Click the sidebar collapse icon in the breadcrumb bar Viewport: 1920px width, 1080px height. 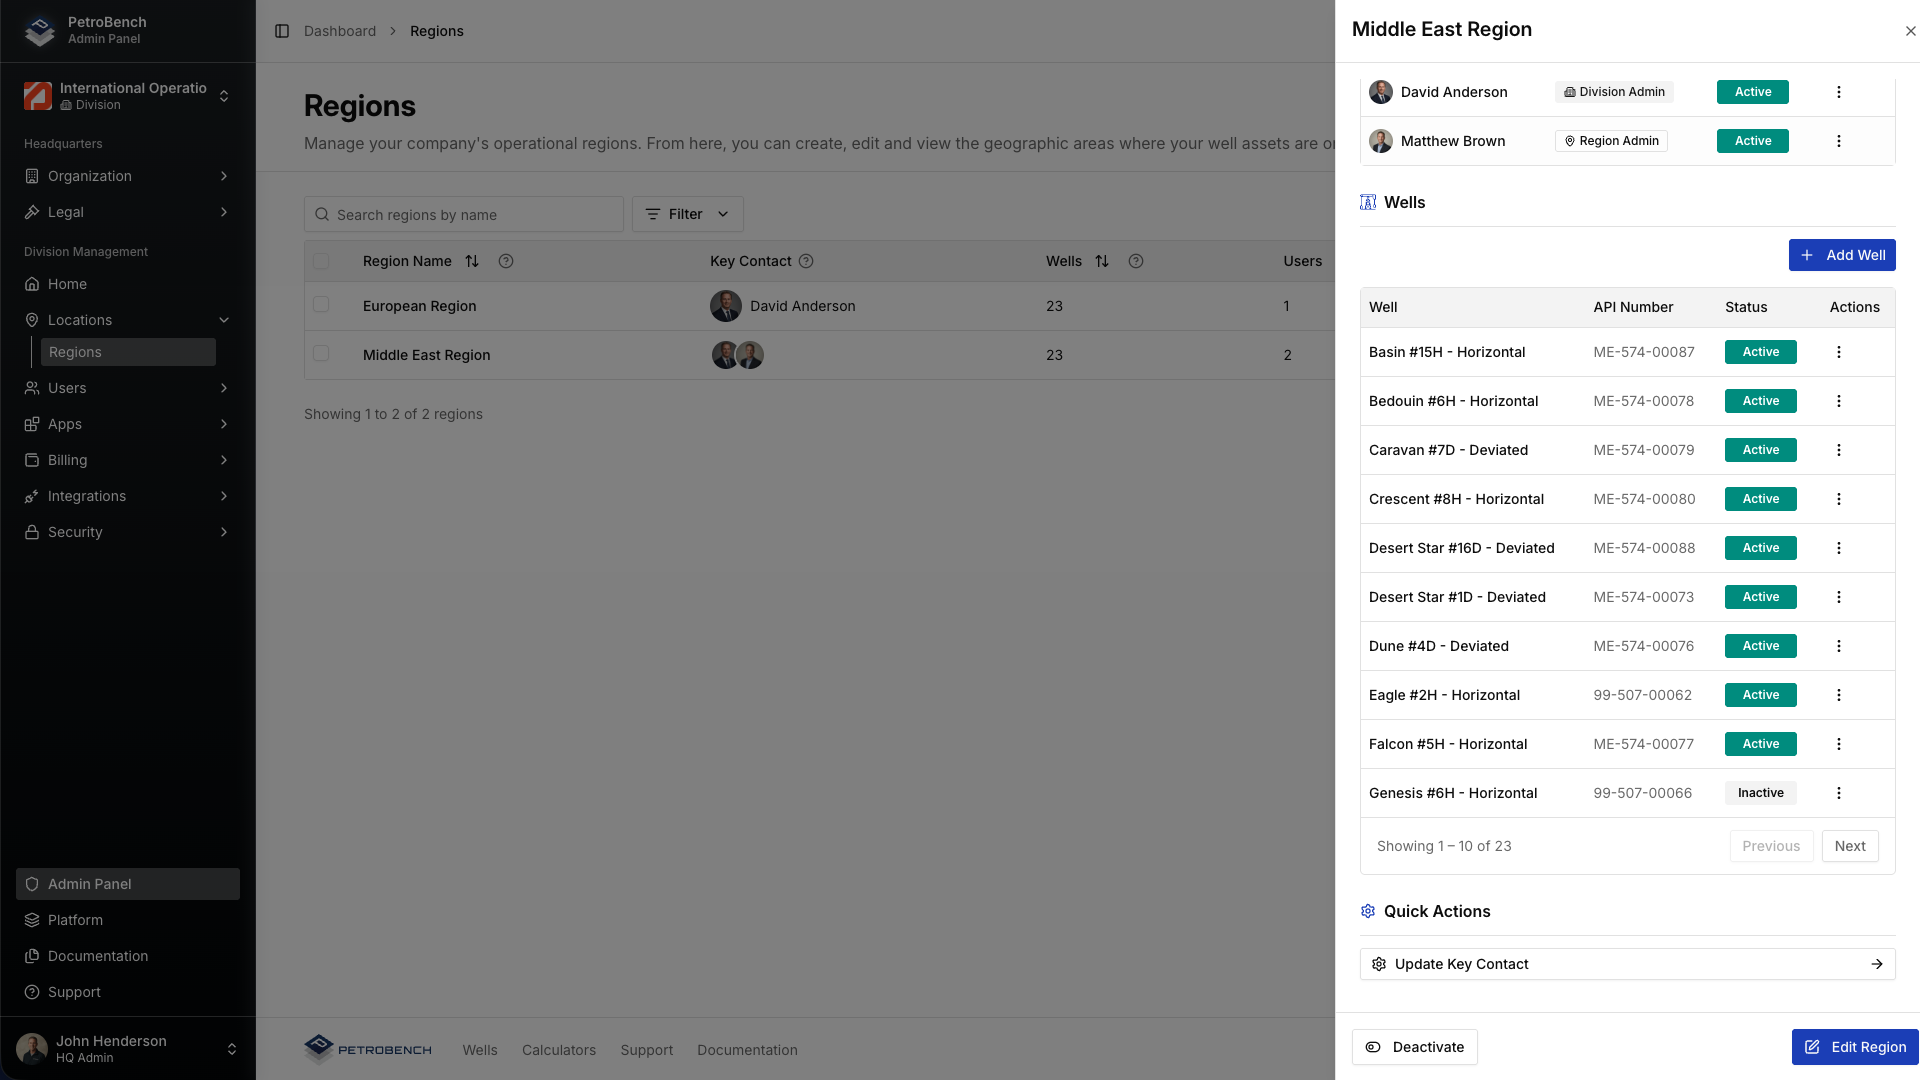pos(280,31)
